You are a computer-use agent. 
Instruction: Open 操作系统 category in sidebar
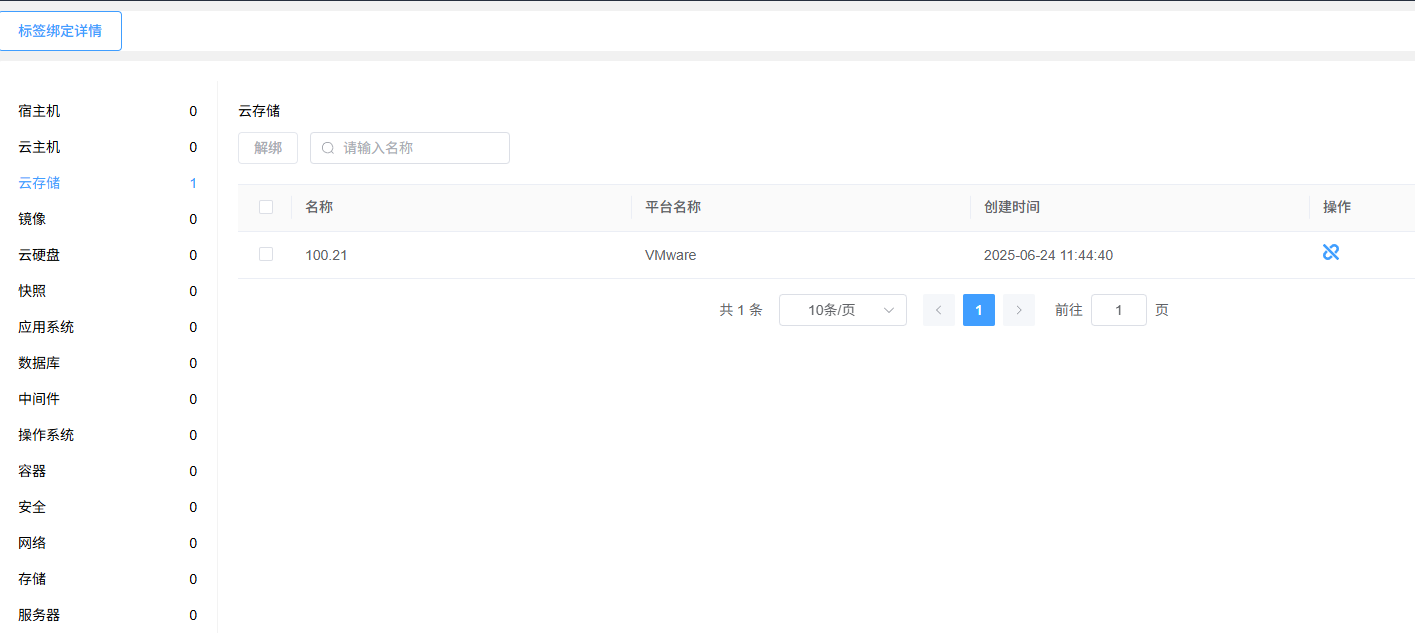(x=108, y=435)
